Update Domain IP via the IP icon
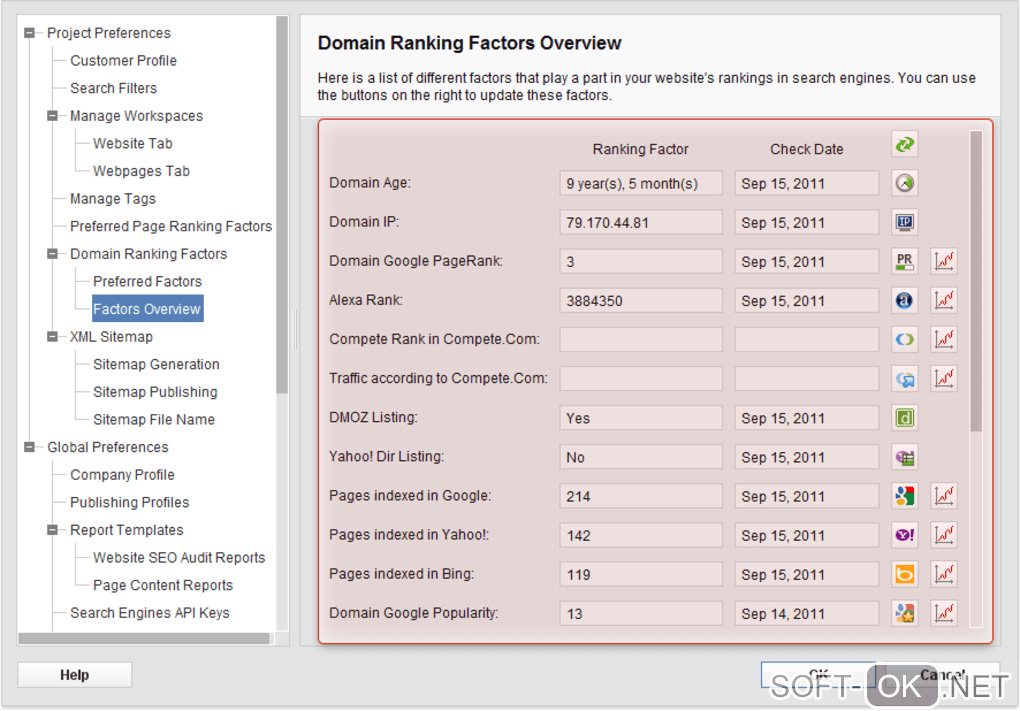Image resolution: width=1020 pixels, height=711 pixels. click(x=904, y=222)
